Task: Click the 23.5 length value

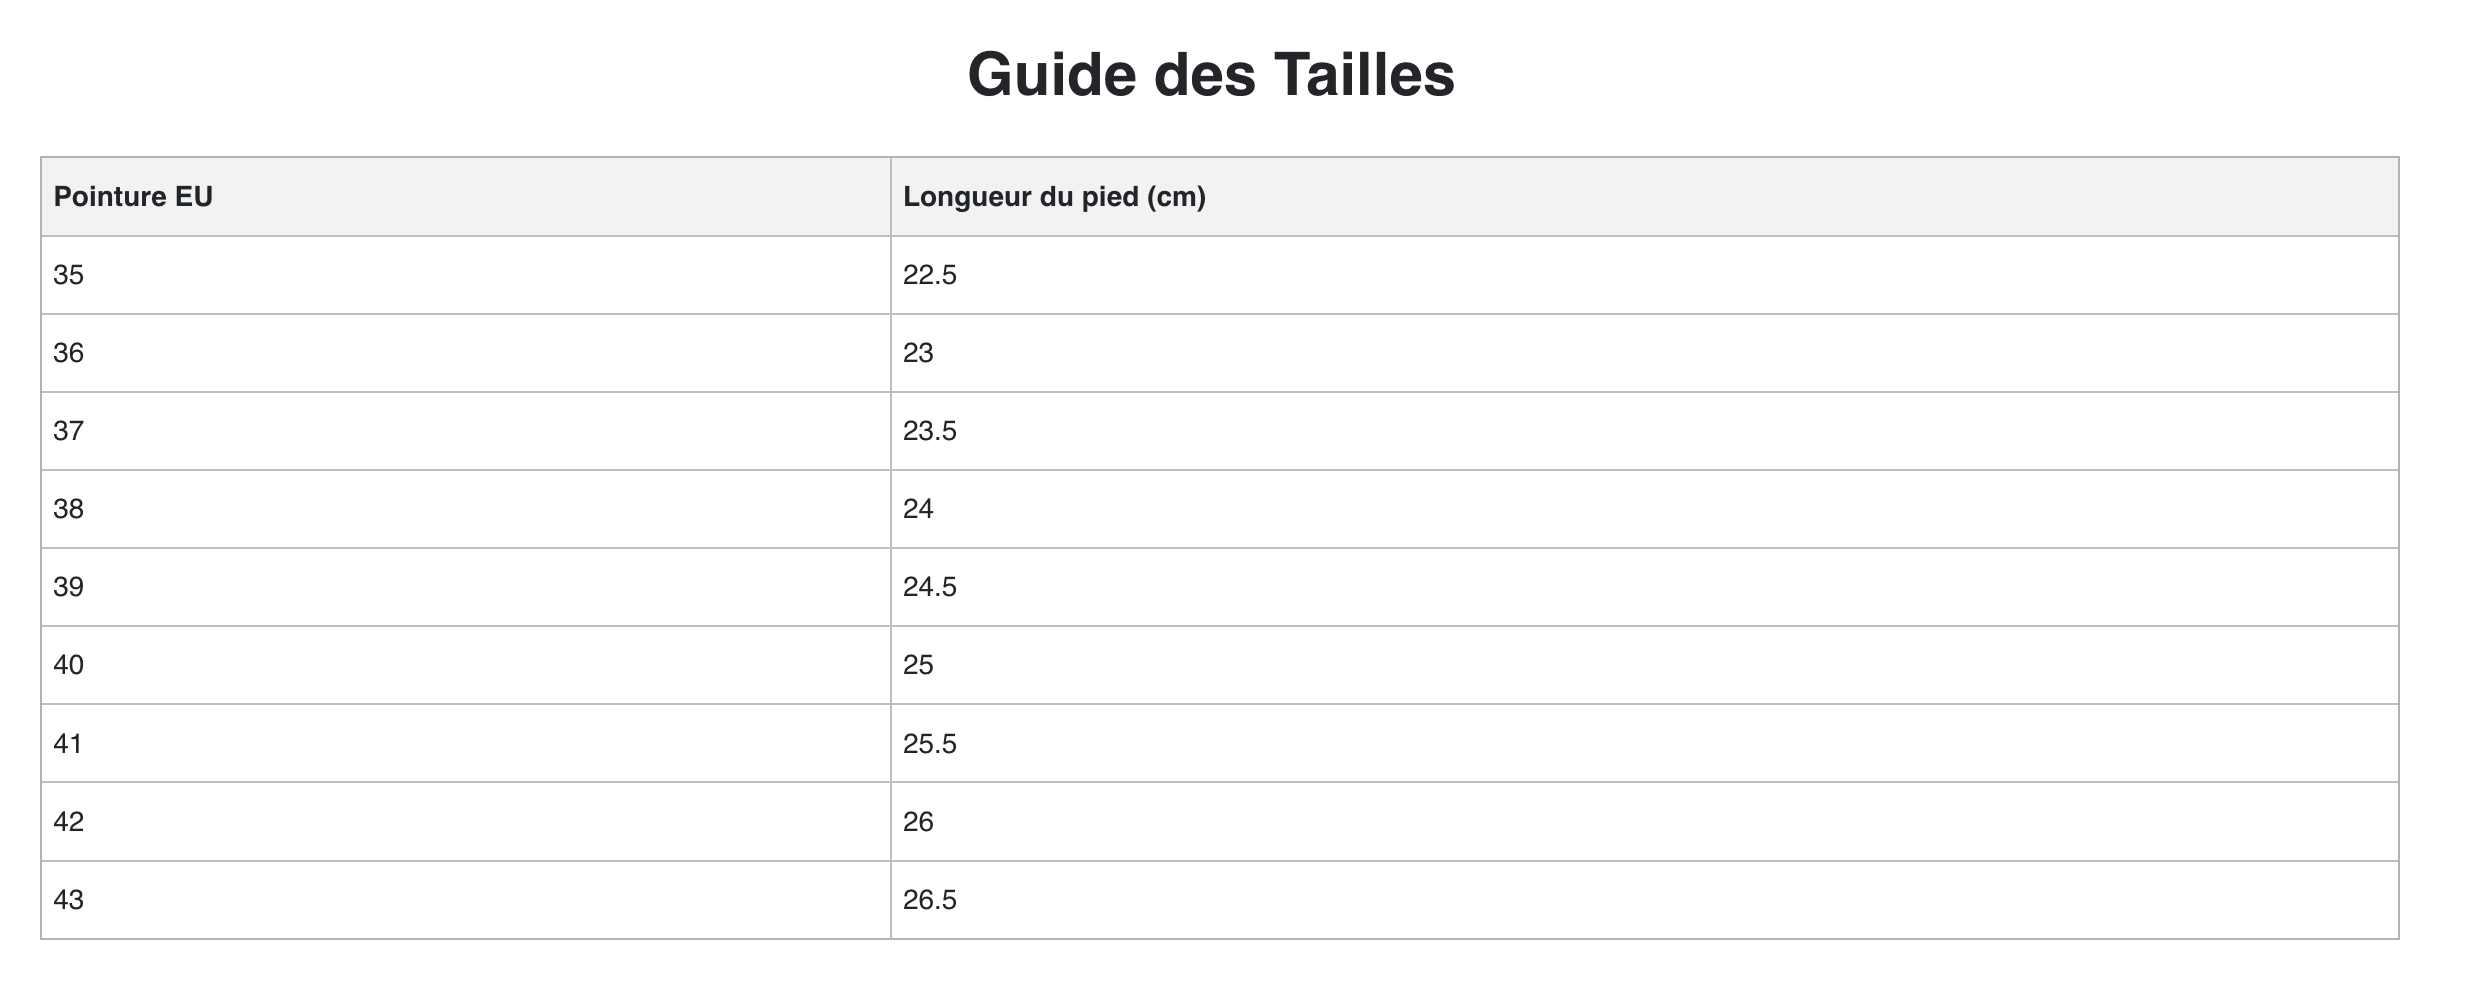Action: [930, 431]
